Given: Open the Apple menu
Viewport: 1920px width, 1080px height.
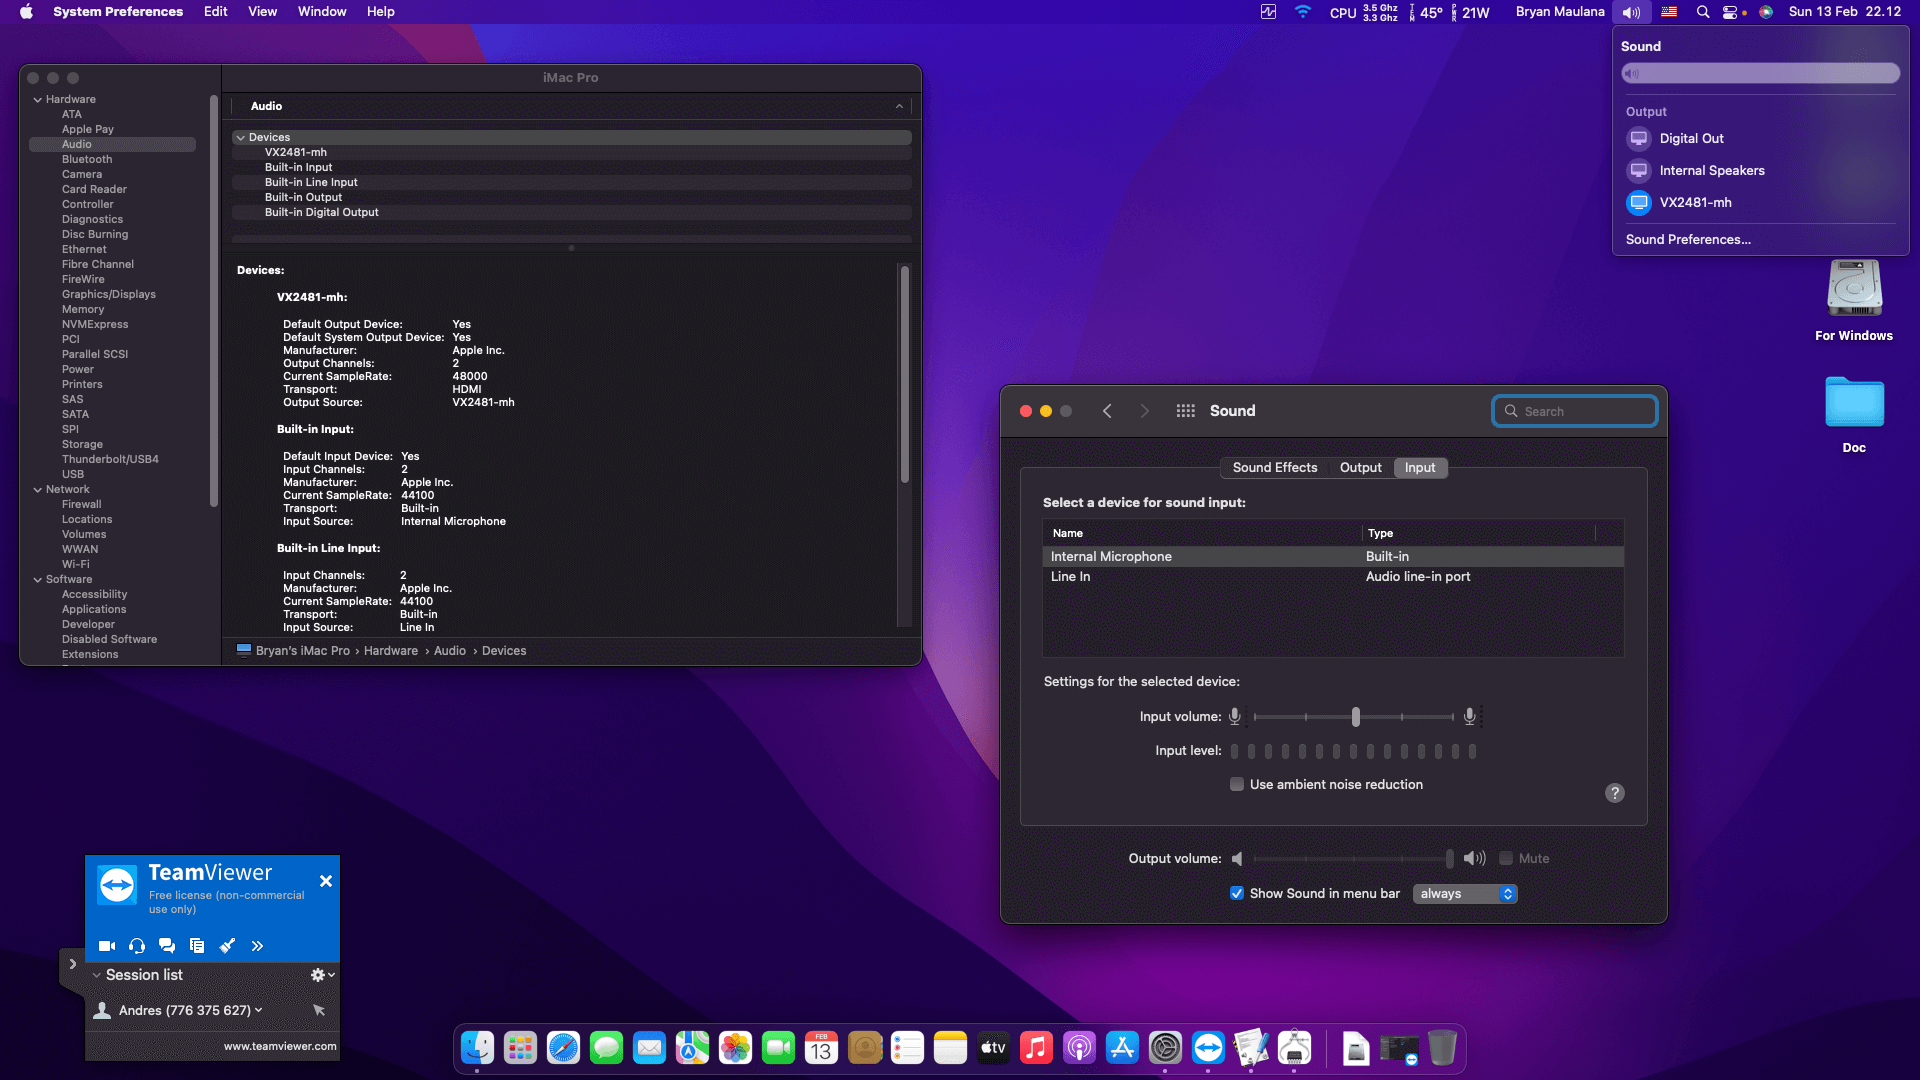Looking at the screenshot, I should [x=27, y=12].
